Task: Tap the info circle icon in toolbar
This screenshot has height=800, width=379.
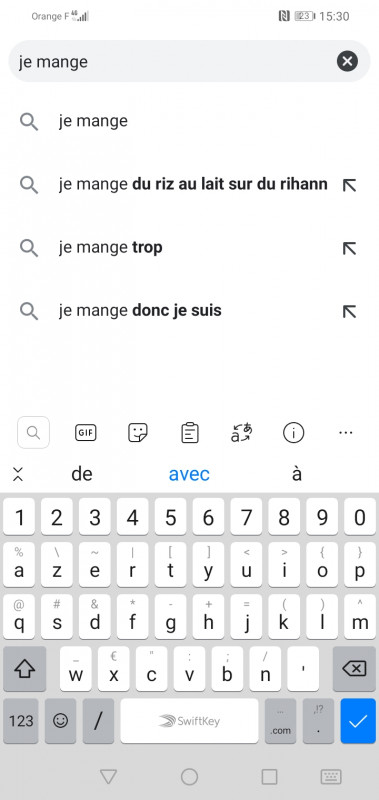Action: click(x=293, y=433)
